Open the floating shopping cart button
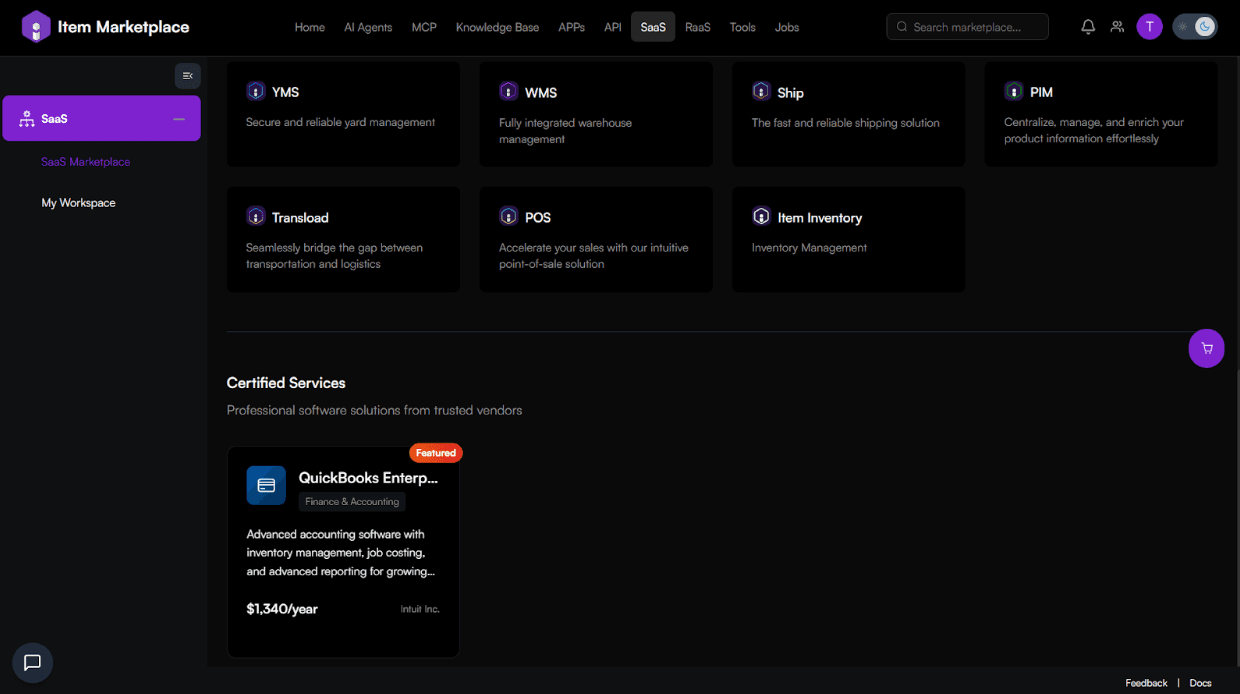Image resolution: width=1240 pixels, height=694 pixels. pos(1206,349)
